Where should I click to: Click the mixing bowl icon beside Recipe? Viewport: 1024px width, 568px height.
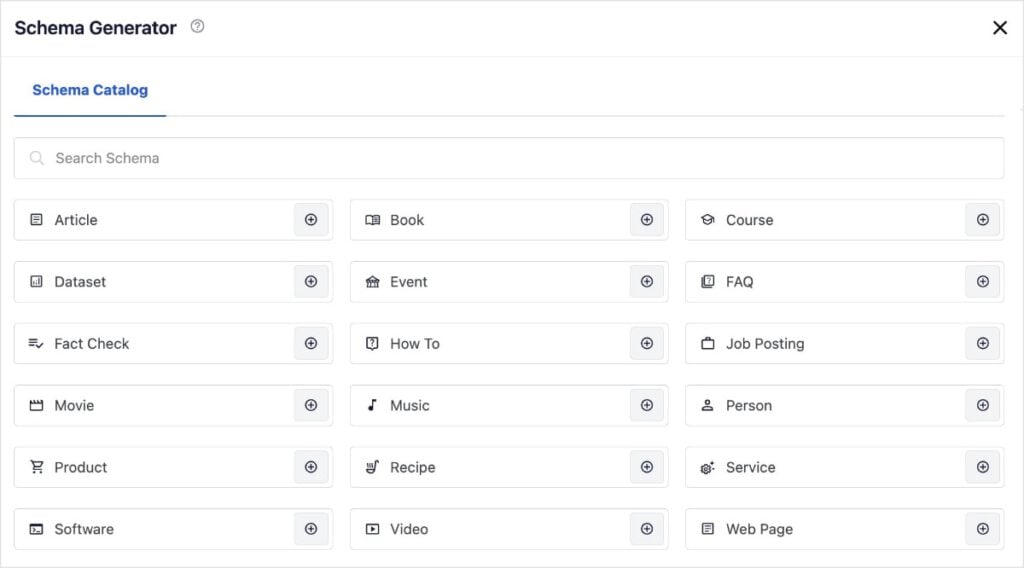pos(372,467)
